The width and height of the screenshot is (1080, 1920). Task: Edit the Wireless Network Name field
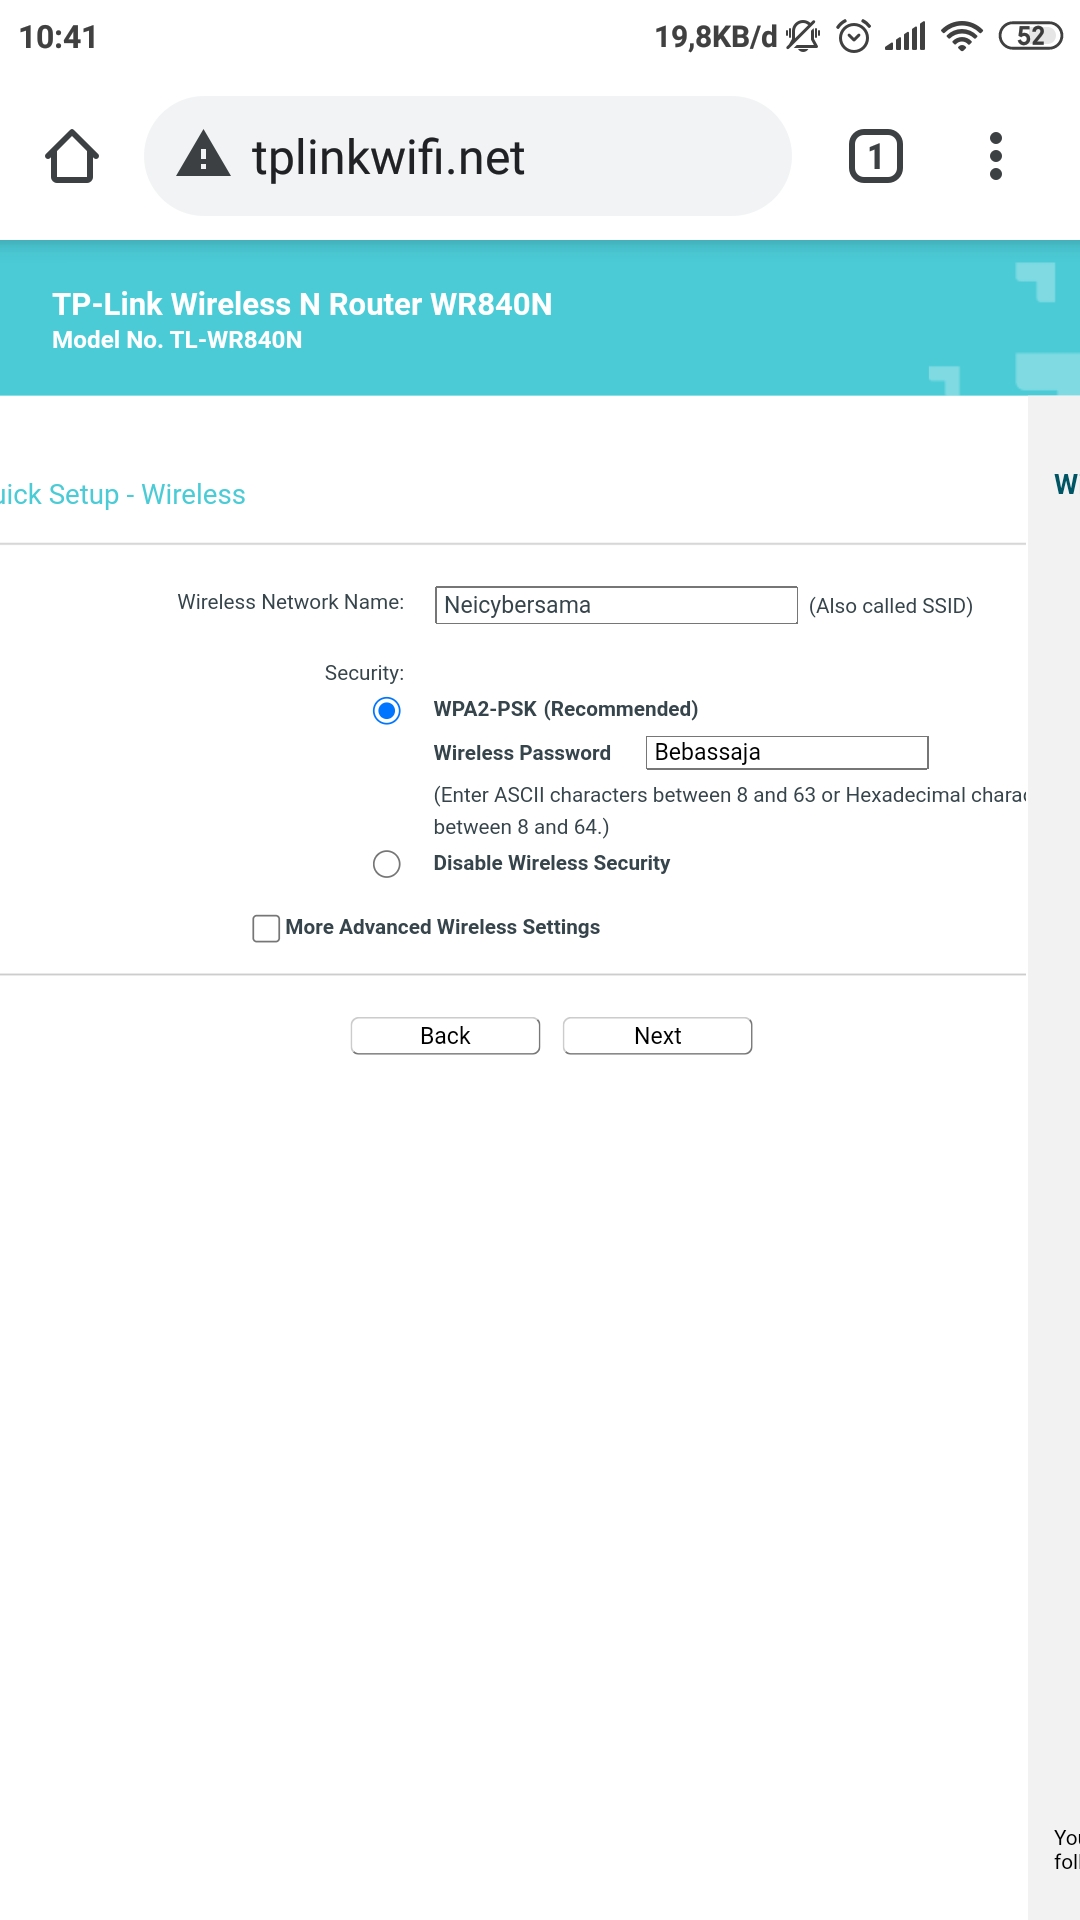coord(616,605)
